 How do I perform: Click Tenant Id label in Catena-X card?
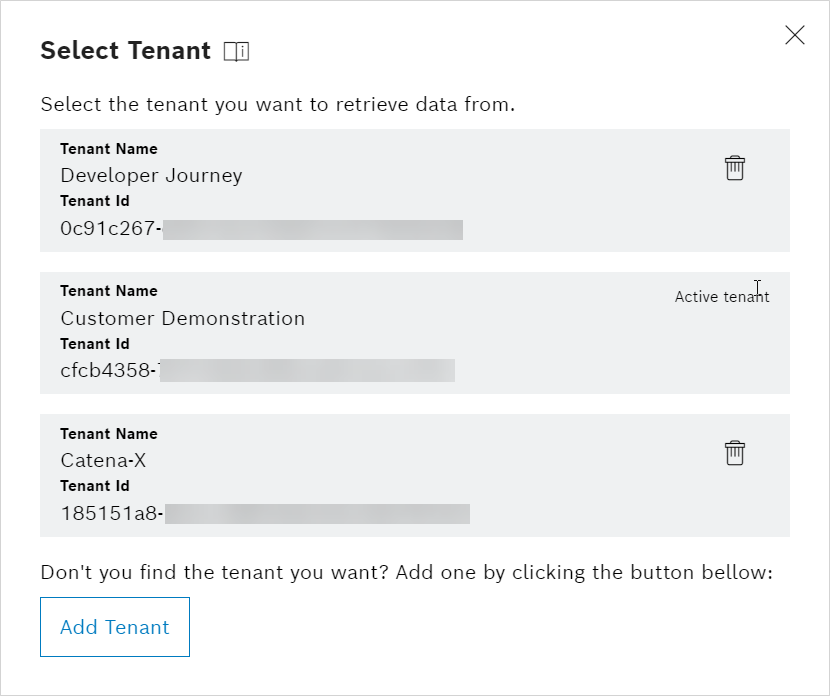coord(95,487)
